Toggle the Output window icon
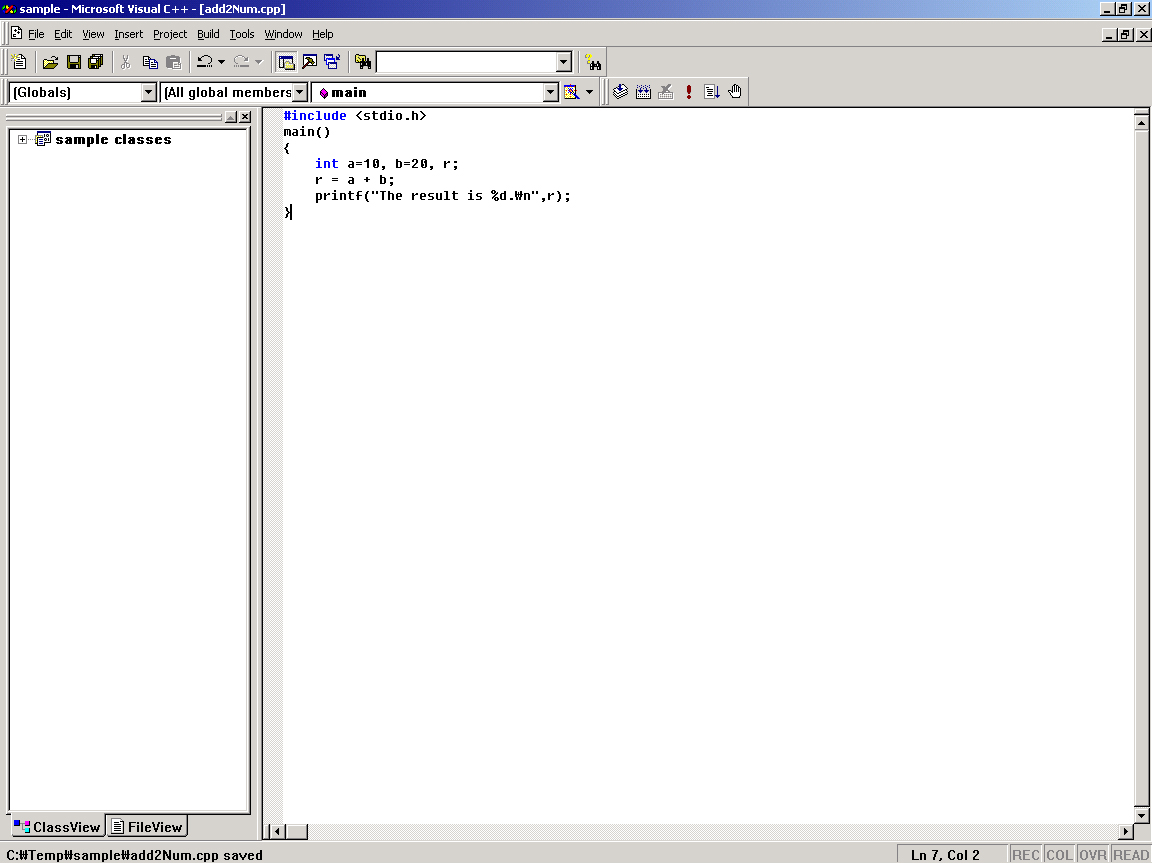 tap(309, 62)
